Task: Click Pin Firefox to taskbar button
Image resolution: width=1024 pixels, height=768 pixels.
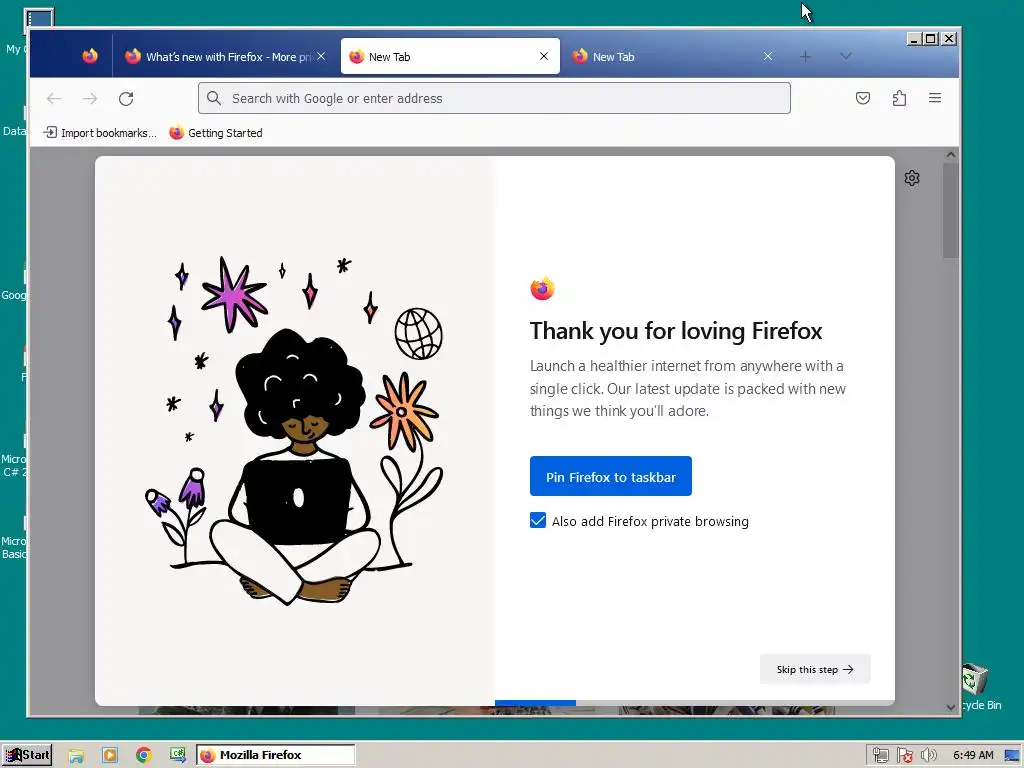Action: (x=611, y=476)
